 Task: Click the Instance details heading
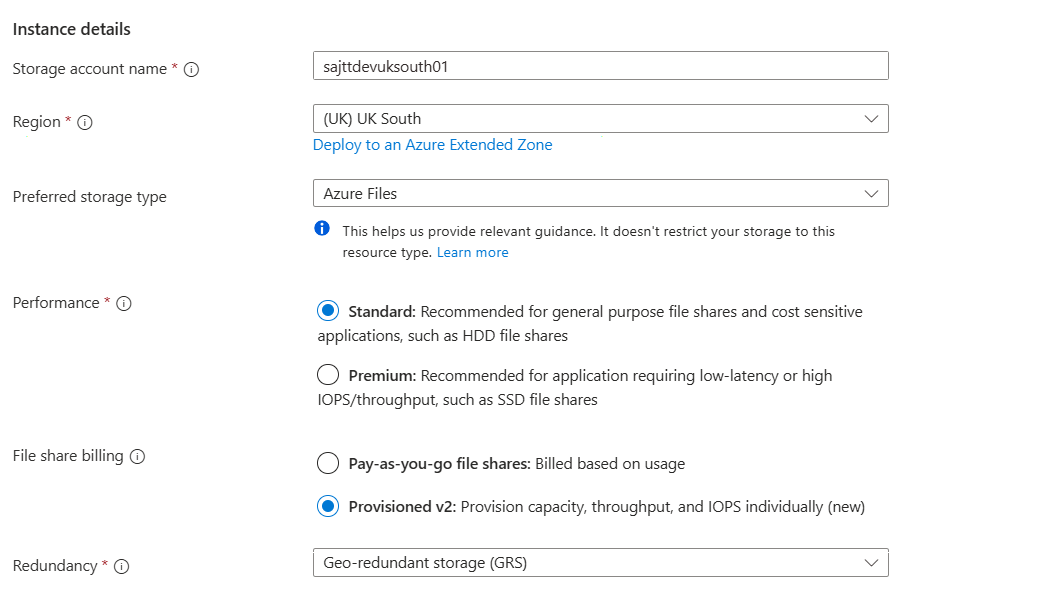71,30
